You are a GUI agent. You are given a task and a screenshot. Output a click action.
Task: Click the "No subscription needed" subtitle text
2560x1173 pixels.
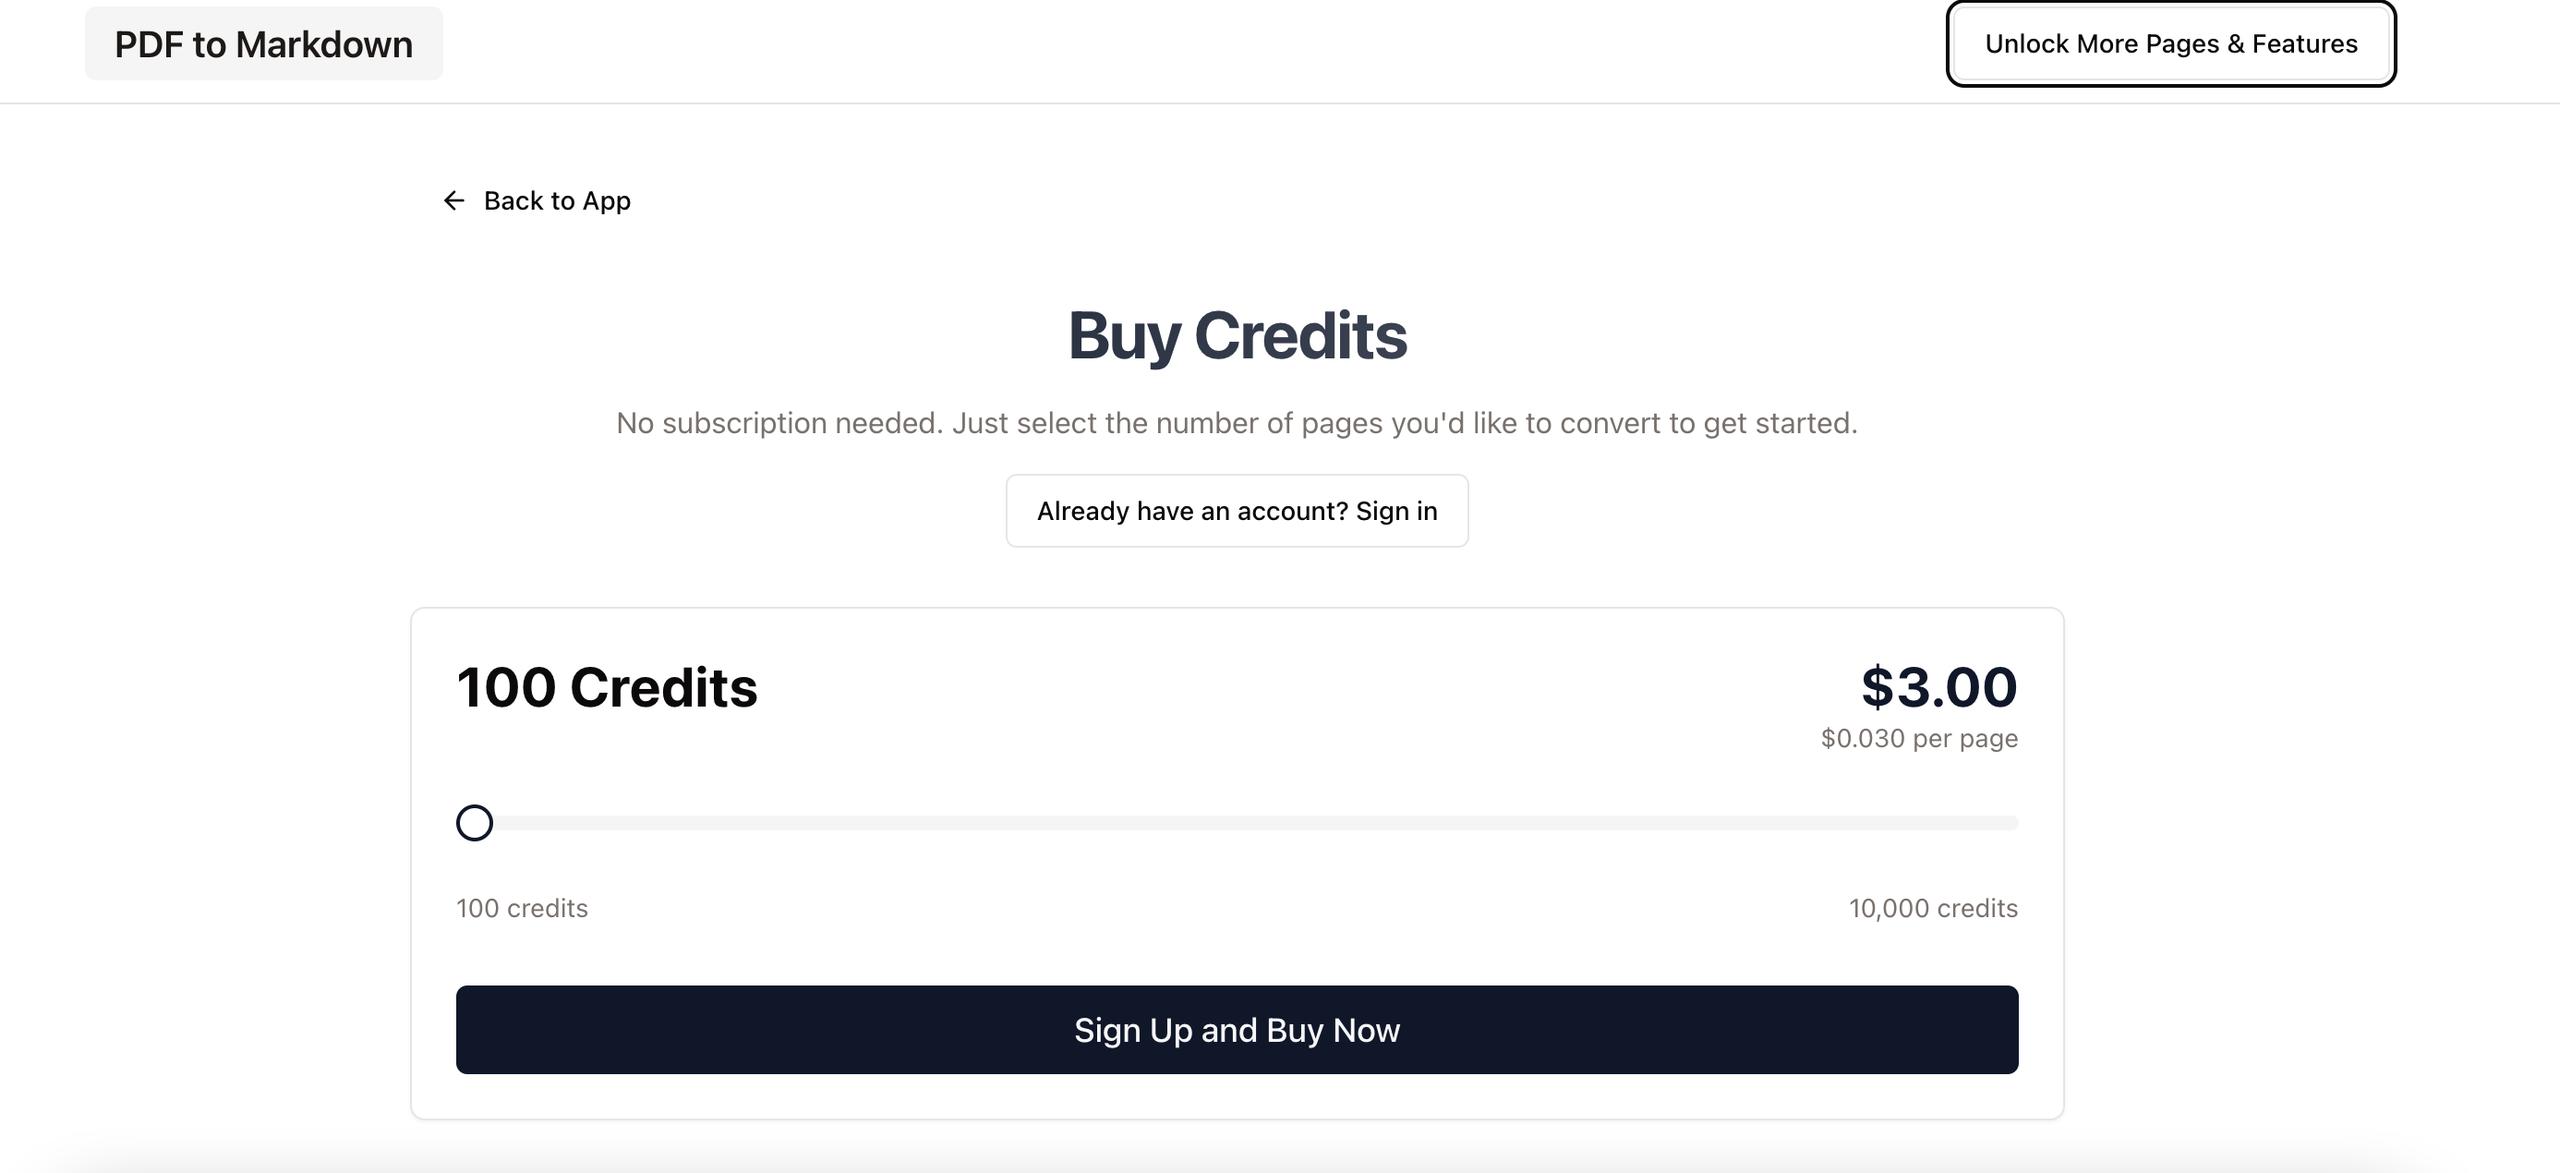[x=1236, y=423]
